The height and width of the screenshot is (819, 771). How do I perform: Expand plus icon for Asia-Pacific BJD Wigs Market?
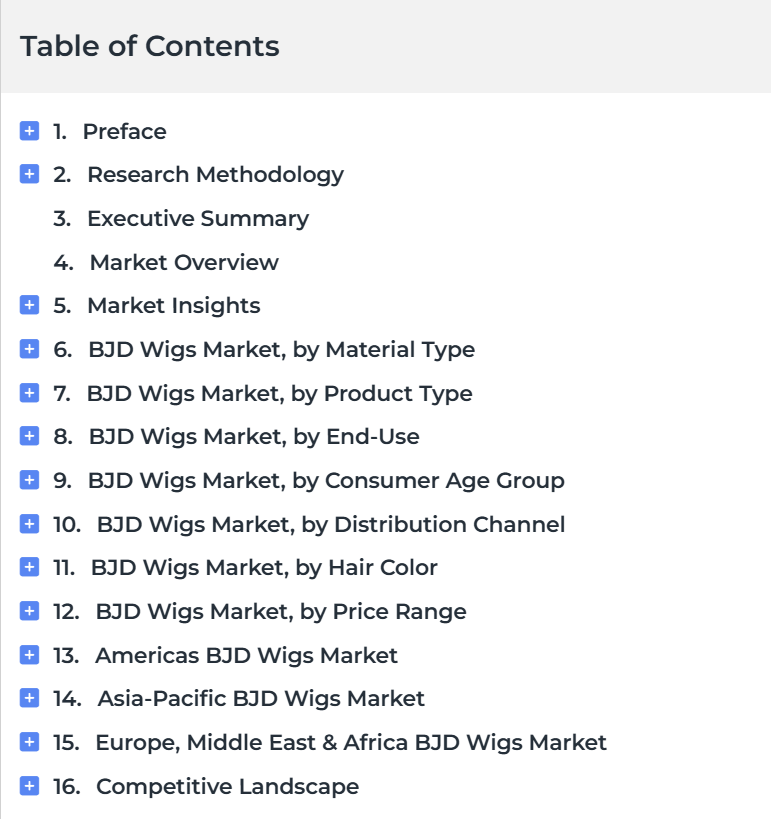[29, 698]
